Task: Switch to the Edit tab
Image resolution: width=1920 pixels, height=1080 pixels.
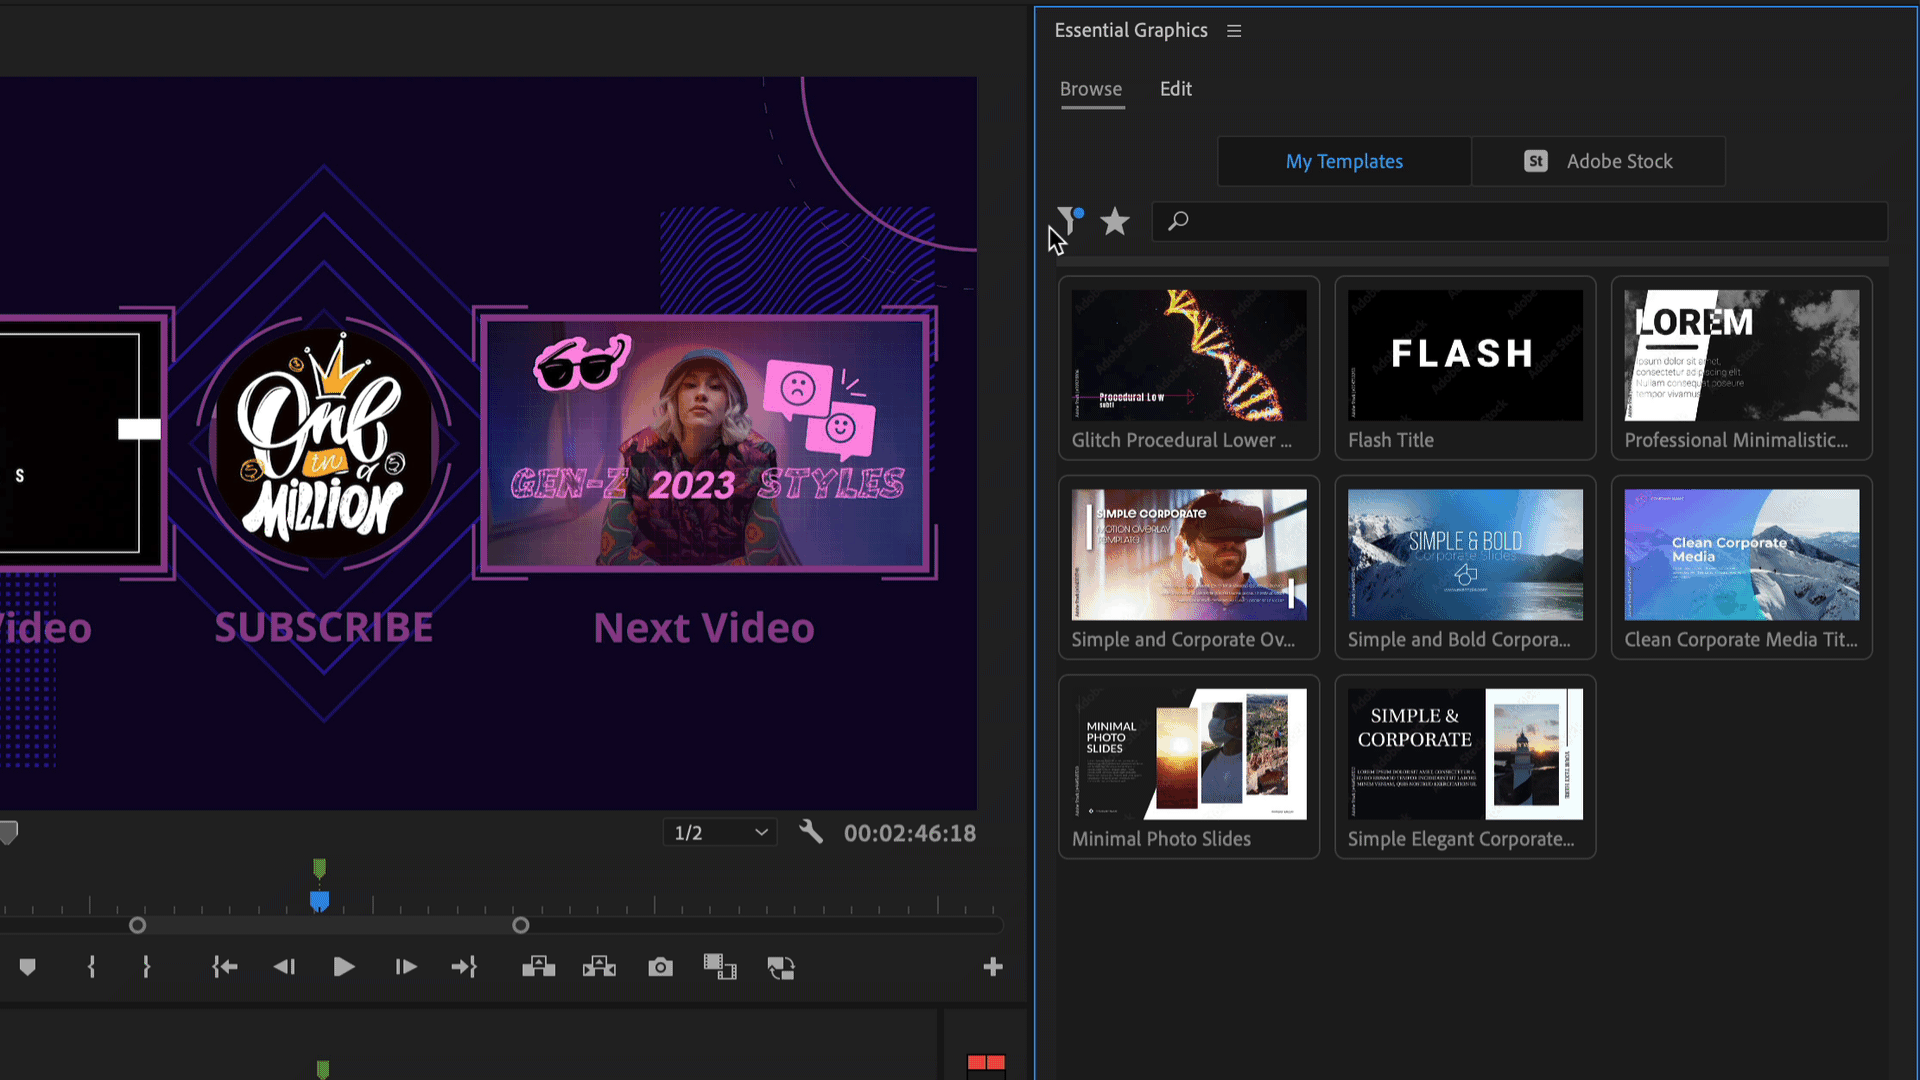Action: click(1175, 89)
